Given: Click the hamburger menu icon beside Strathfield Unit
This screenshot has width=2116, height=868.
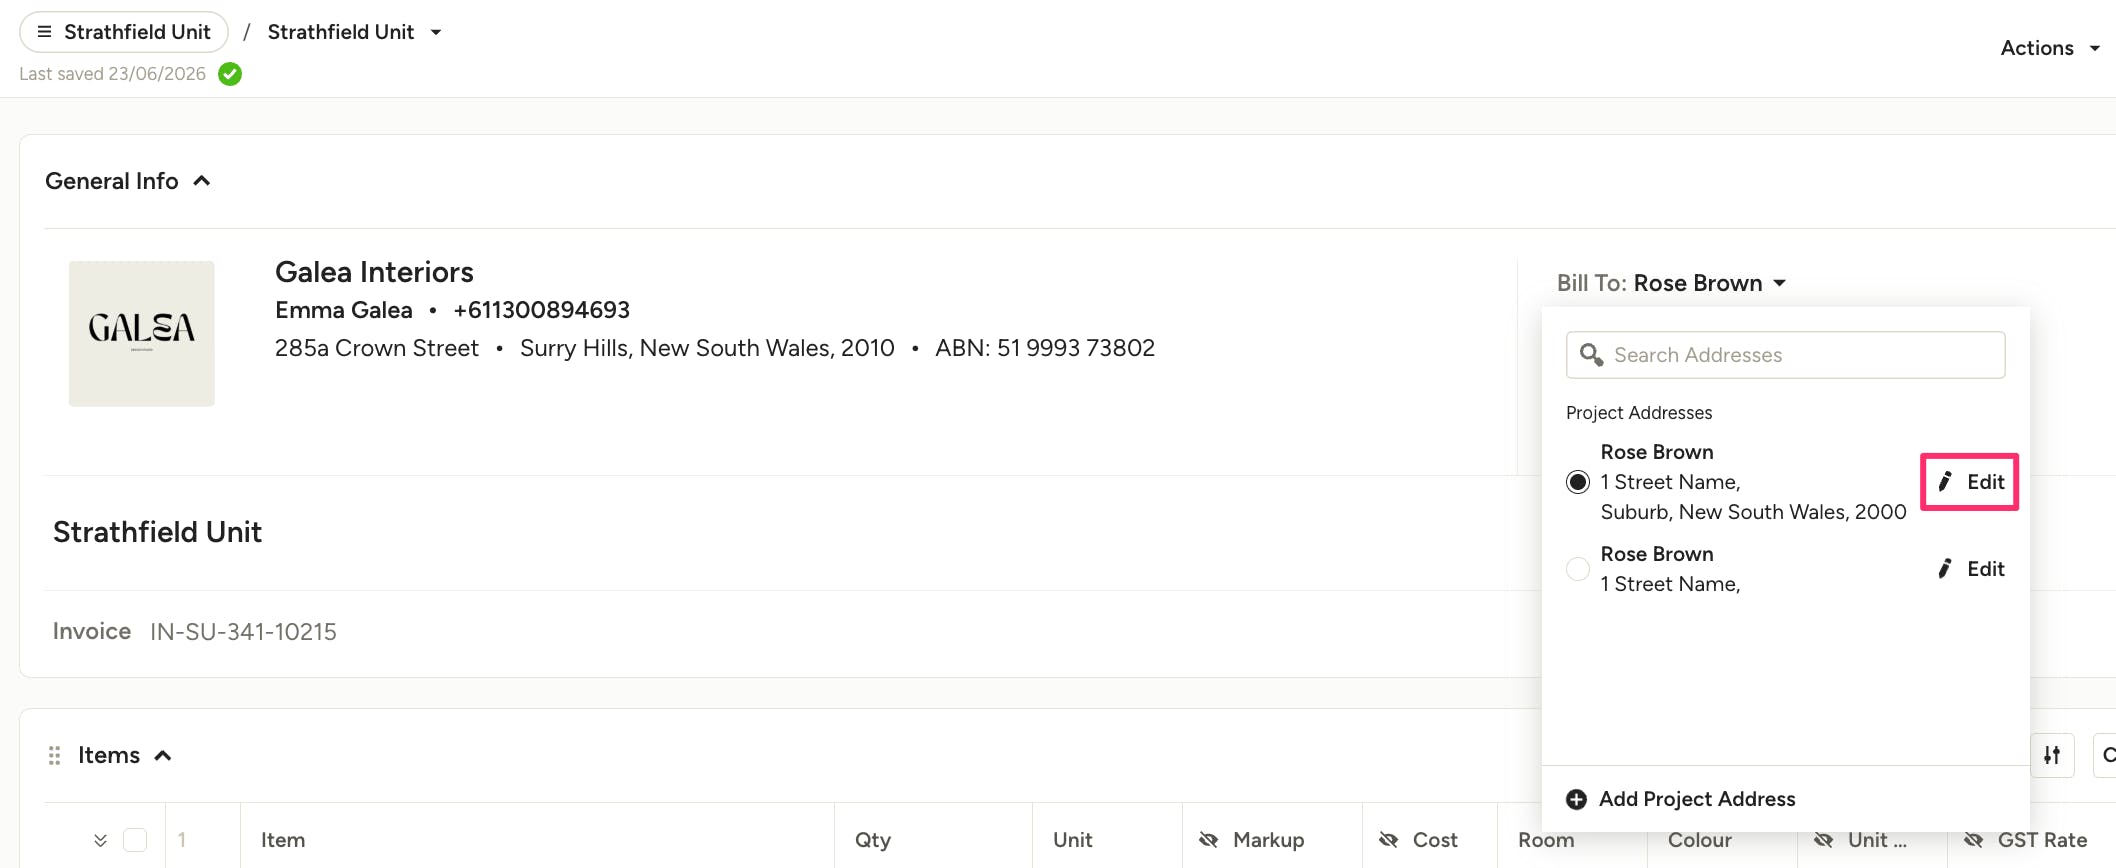Looking at the screenshot, I should tap(44, 32).
